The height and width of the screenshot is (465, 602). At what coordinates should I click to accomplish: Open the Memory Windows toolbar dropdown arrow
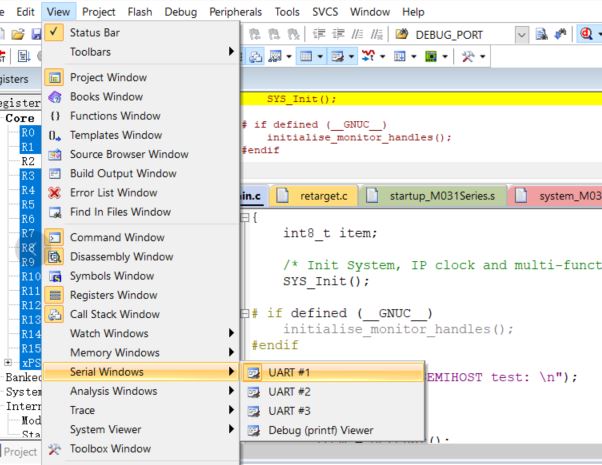coord(320,57)
